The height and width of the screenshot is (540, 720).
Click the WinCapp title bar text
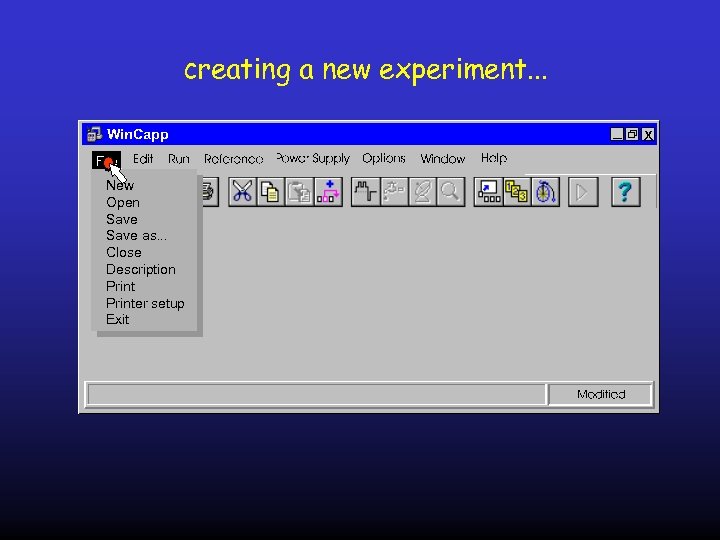[x=137, y=135]
